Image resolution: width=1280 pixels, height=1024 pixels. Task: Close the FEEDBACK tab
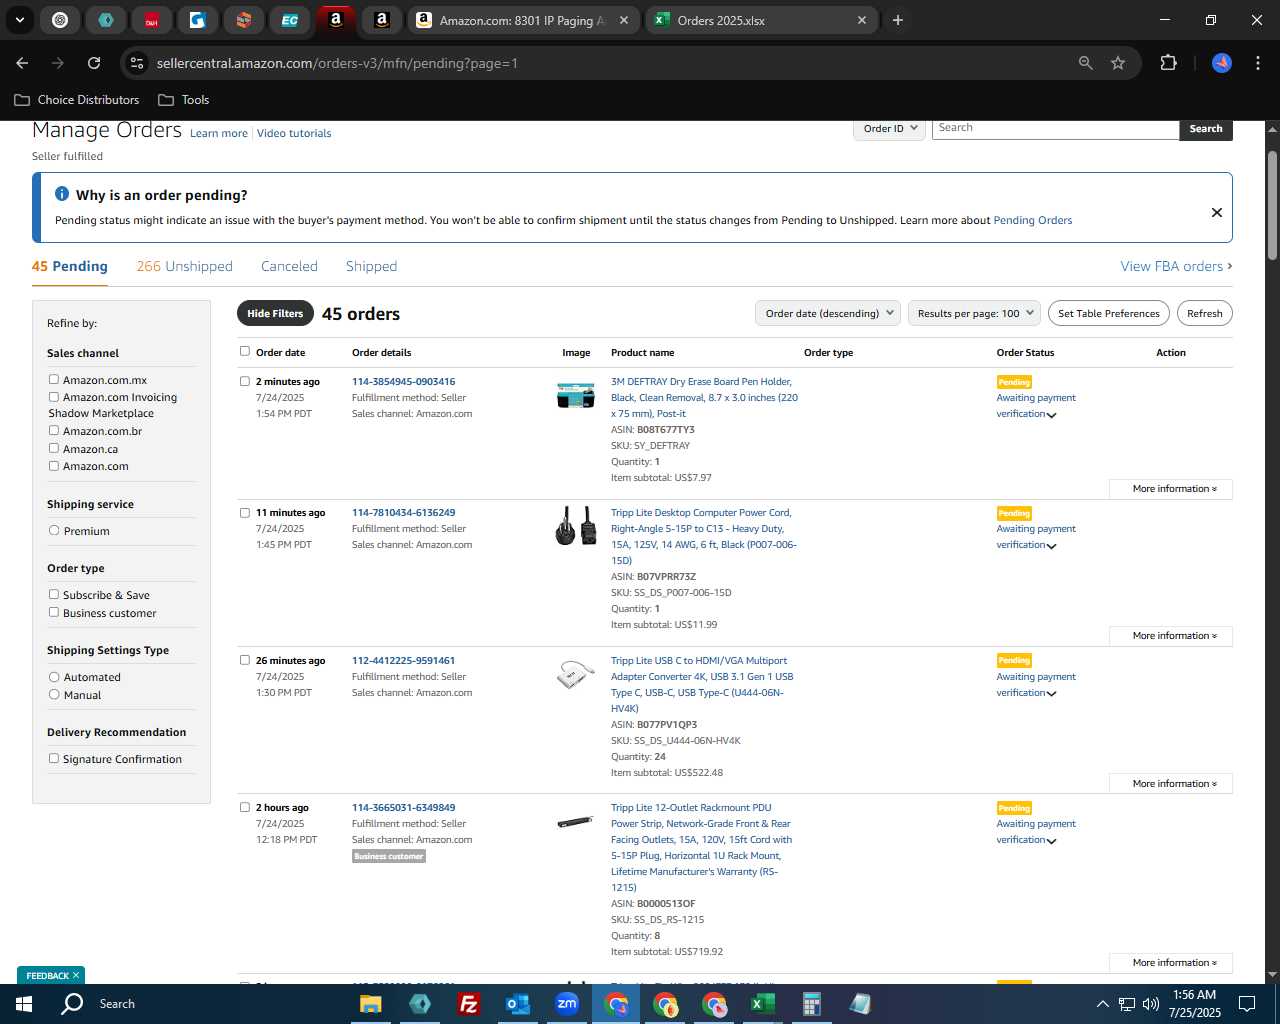[76, 976]
